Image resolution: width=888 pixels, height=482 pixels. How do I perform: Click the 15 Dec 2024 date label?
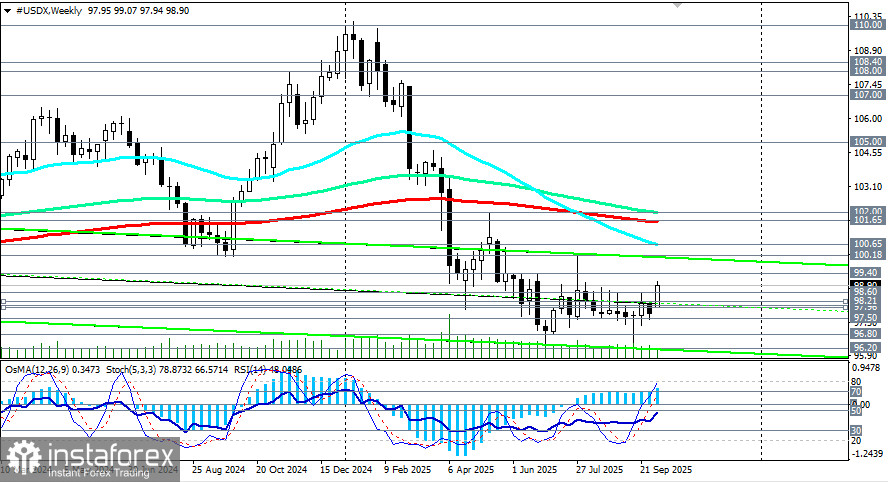click(346, 470)
